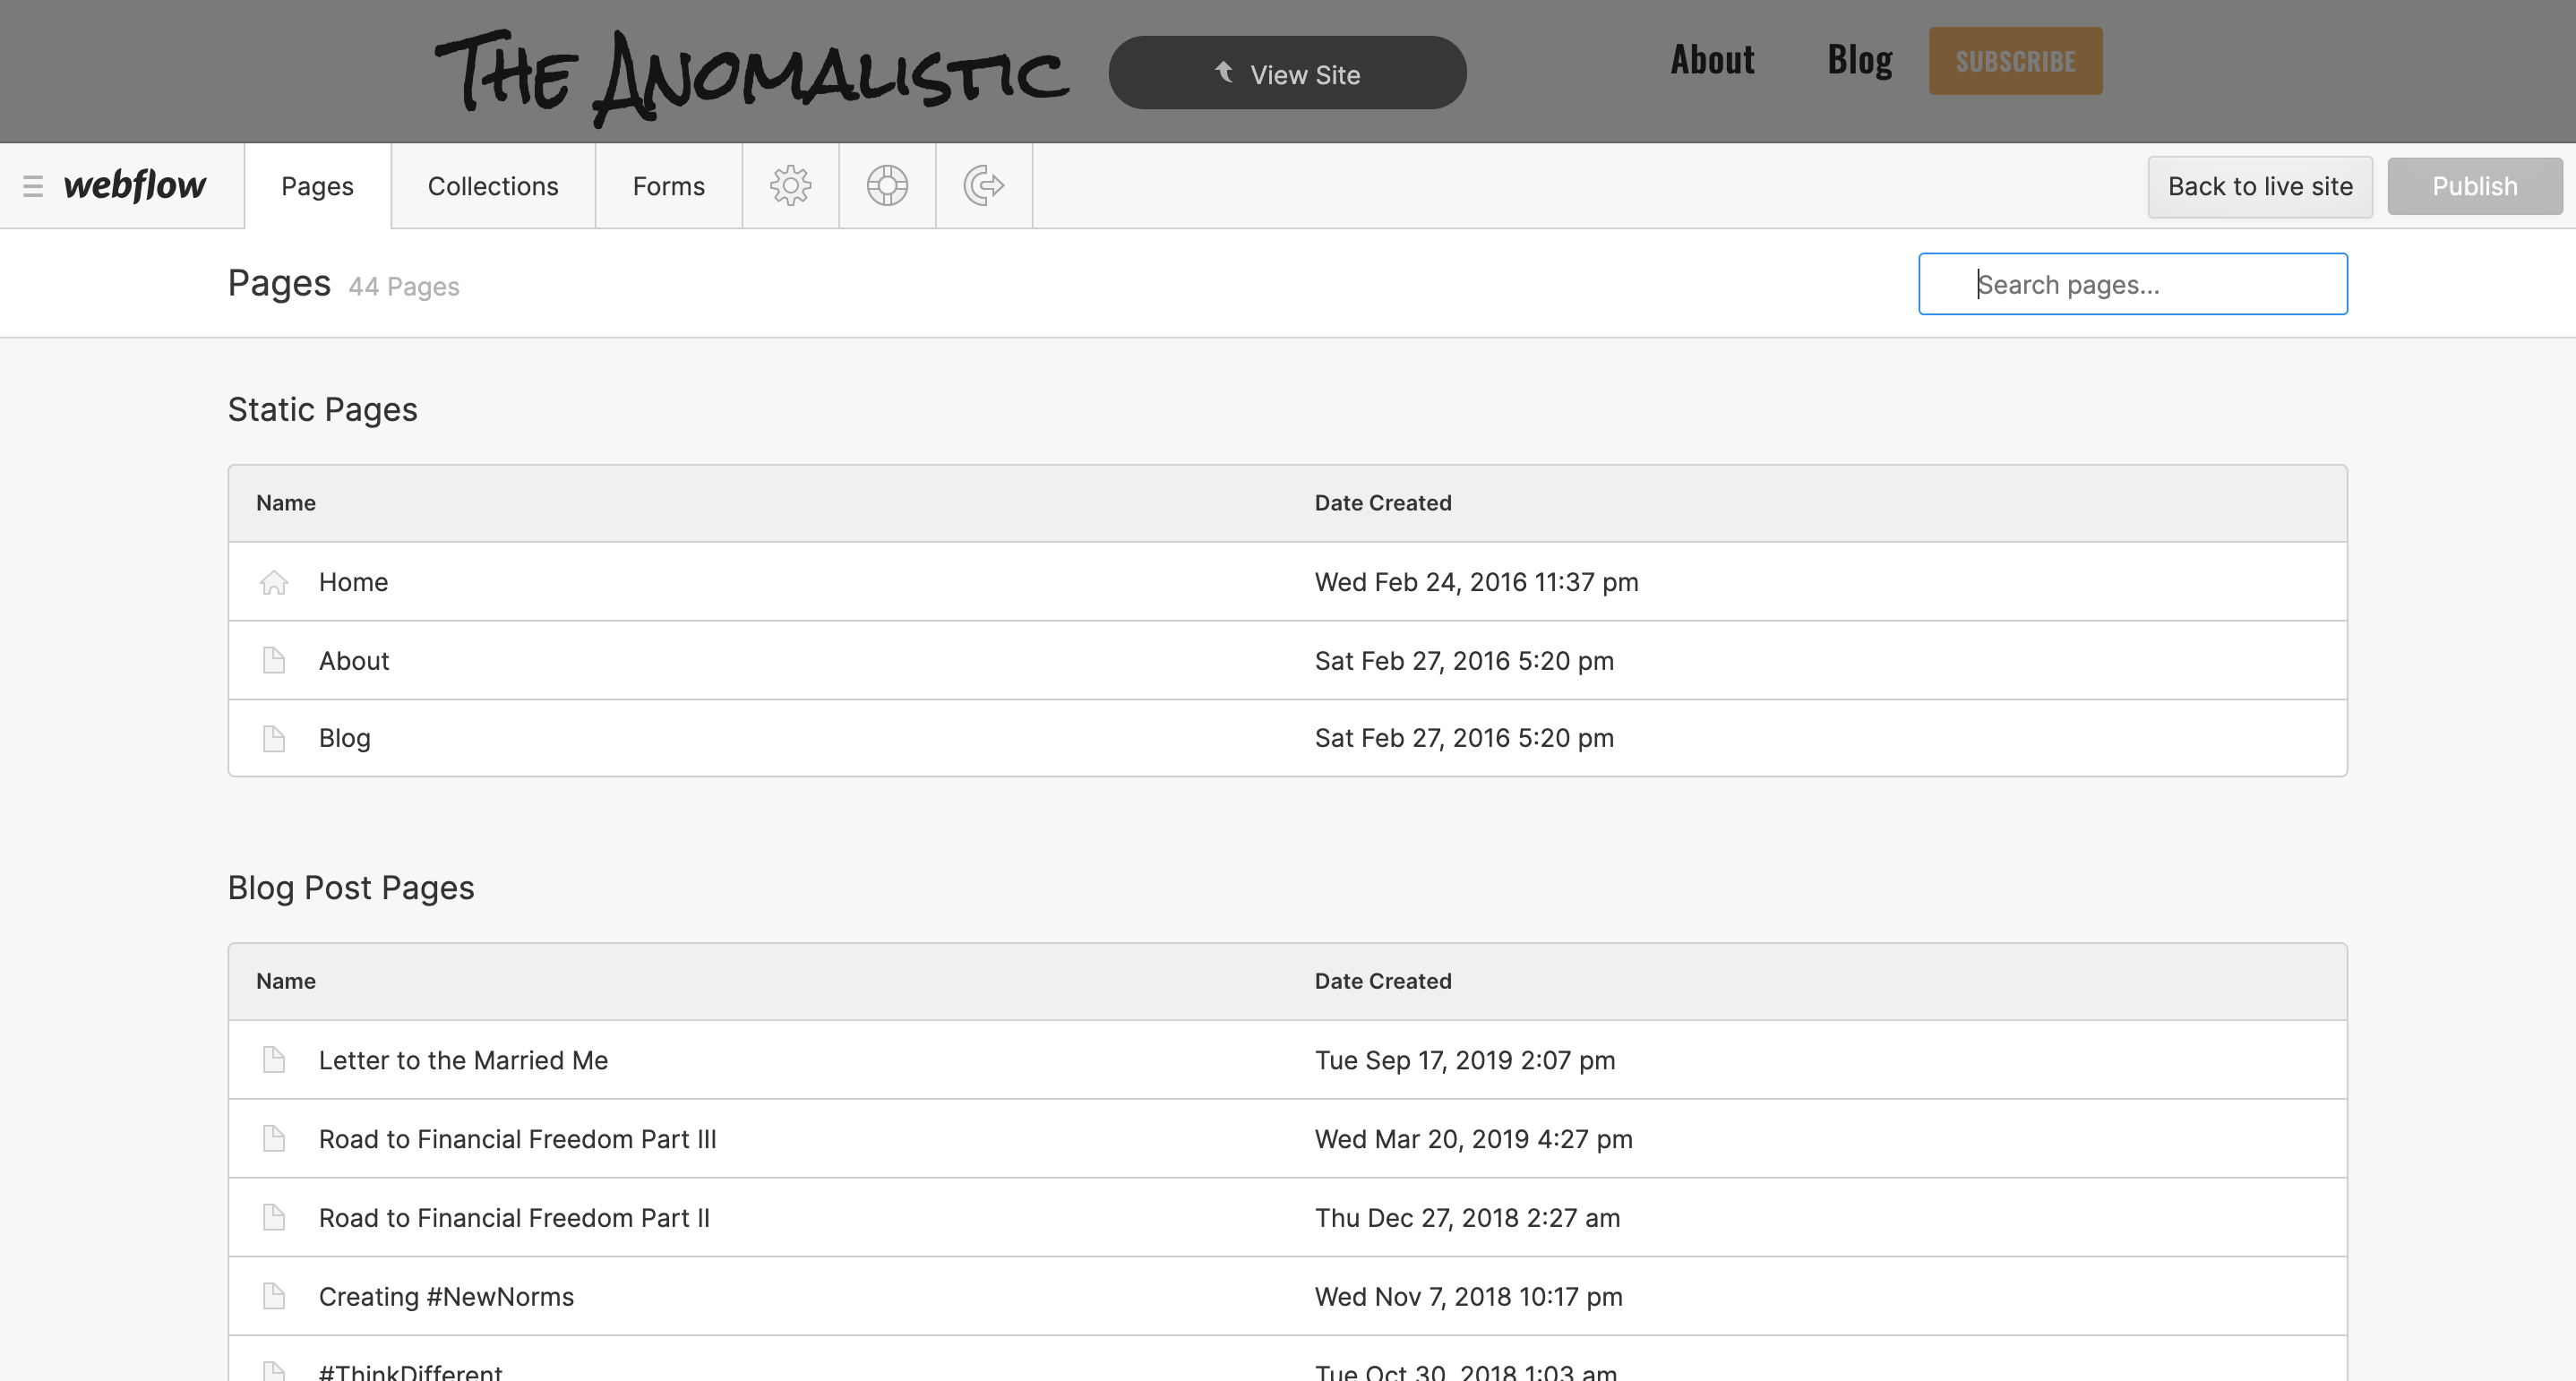Click the Home page house icon

click(x=274, y=582)
